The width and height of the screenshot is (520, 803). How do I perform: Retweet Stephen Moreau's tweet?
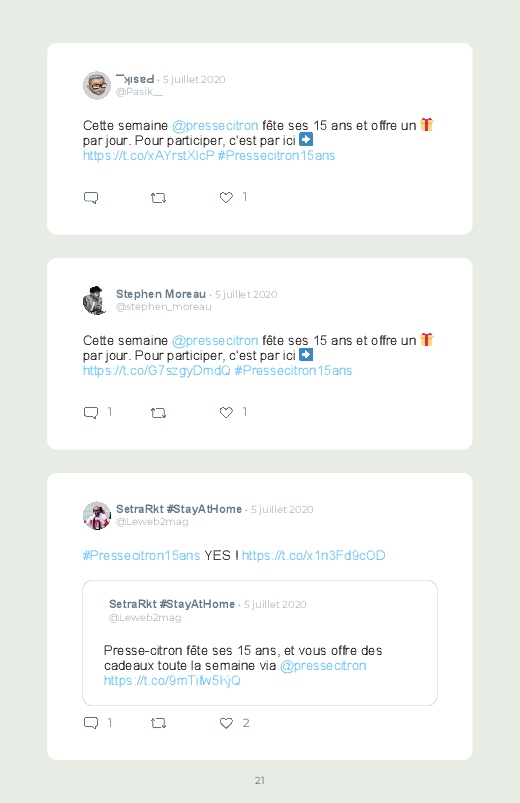click(158, 413)
